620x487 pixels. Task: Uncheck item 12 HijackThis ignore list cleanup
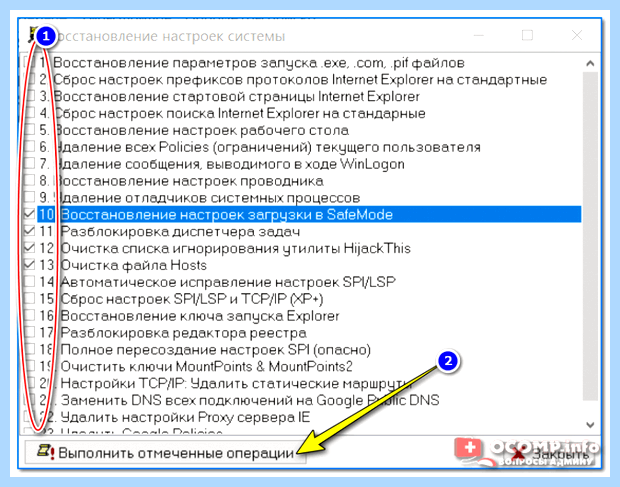pyautogui.click(x=29, y=248)
